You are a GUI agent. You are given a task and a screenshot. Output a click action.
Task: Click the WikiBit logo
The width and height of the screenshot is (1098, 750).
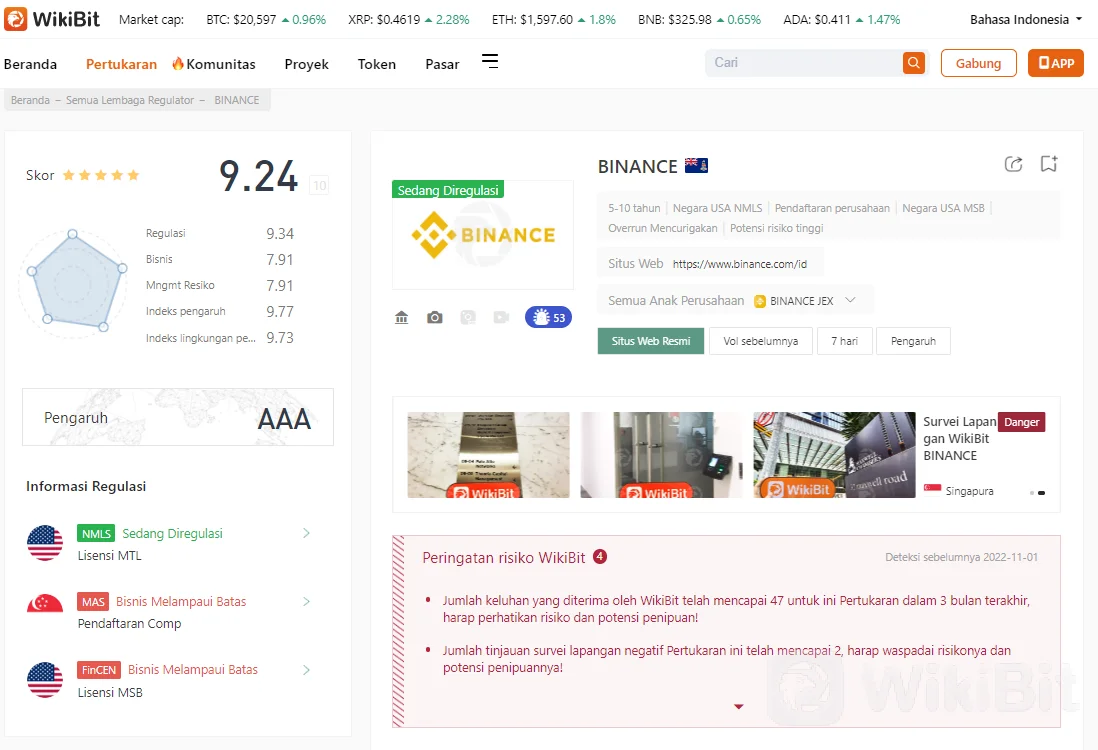(x=53, y=19)
